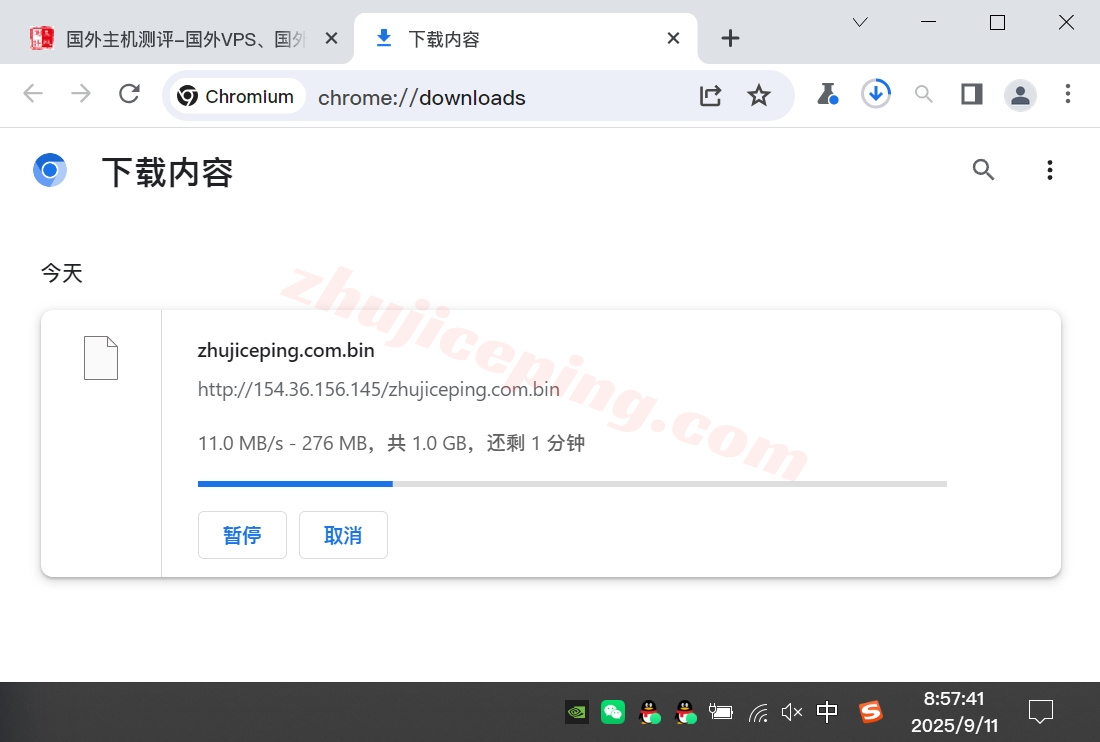Check battery power tray icon
Image resolution: width=1100 pixels, height=742 pixels.
point(720,713)
